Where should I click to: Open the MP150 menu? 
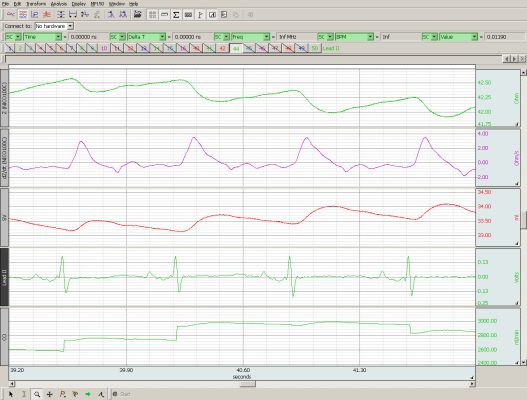coord(97,4)
